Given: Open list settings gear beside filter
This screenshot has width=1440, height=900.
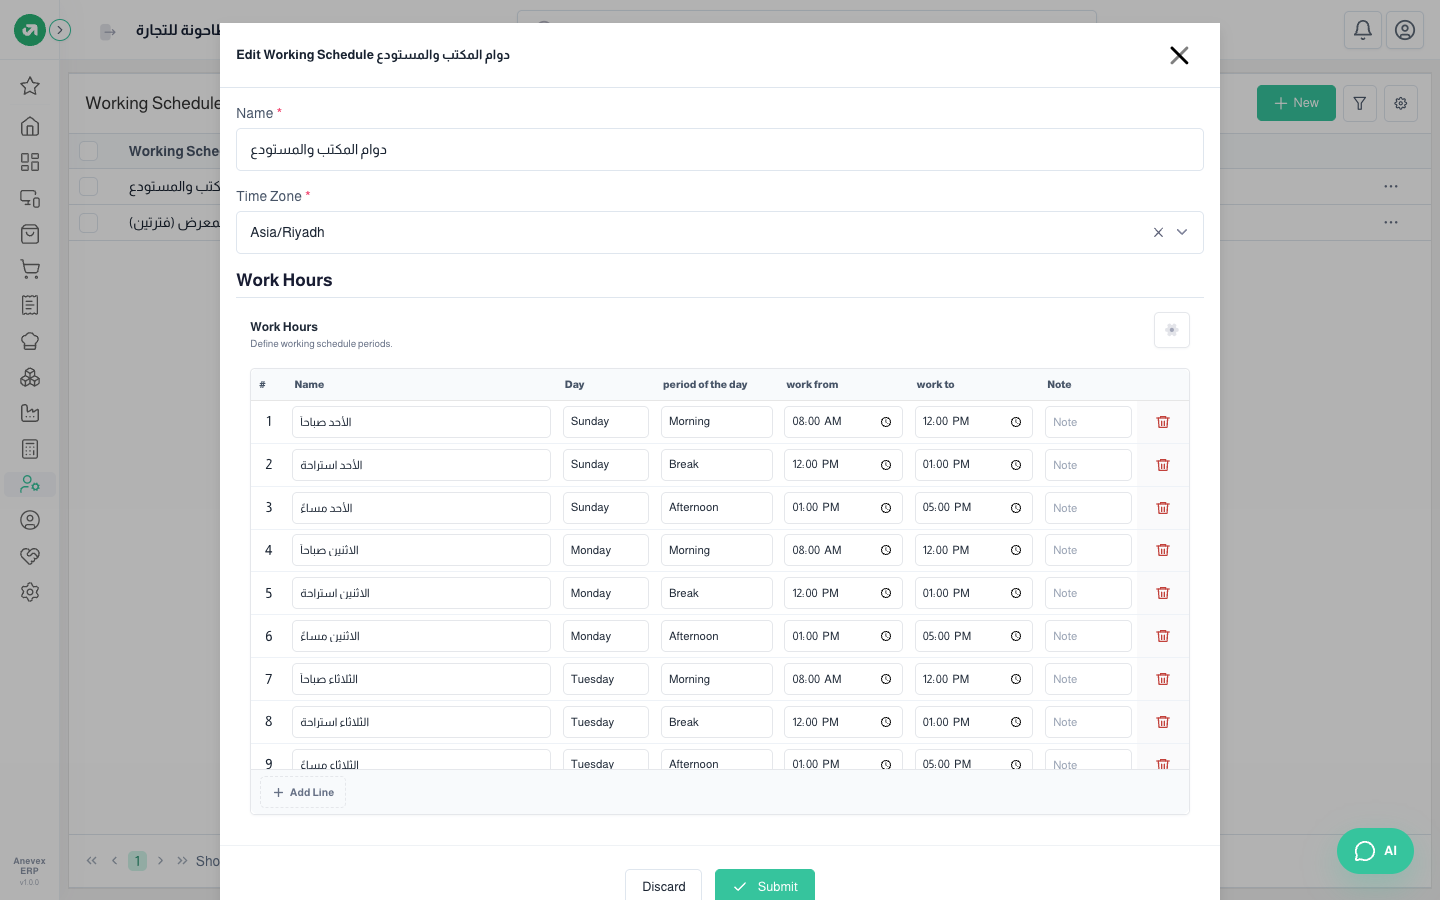Looking at the screenshot, I should pos(1401,103).
